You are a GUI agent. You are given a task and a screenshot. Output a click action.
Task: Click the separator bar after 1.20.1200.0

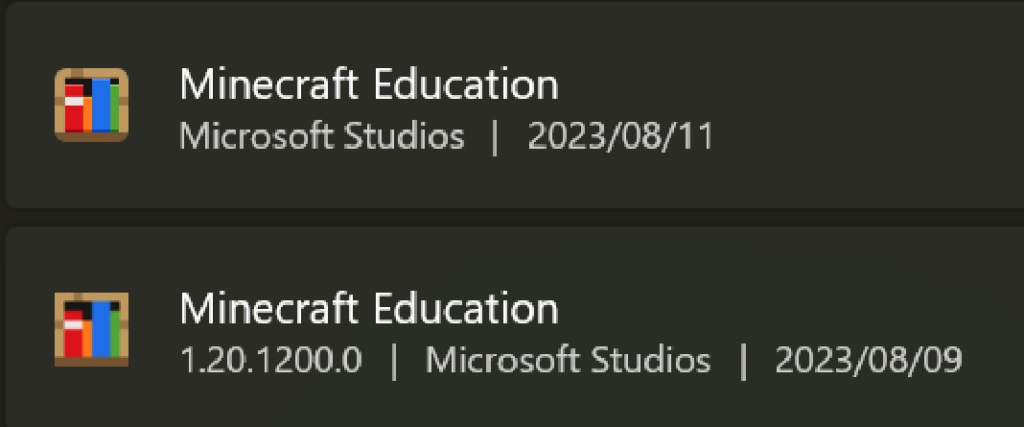coord(394,361)
